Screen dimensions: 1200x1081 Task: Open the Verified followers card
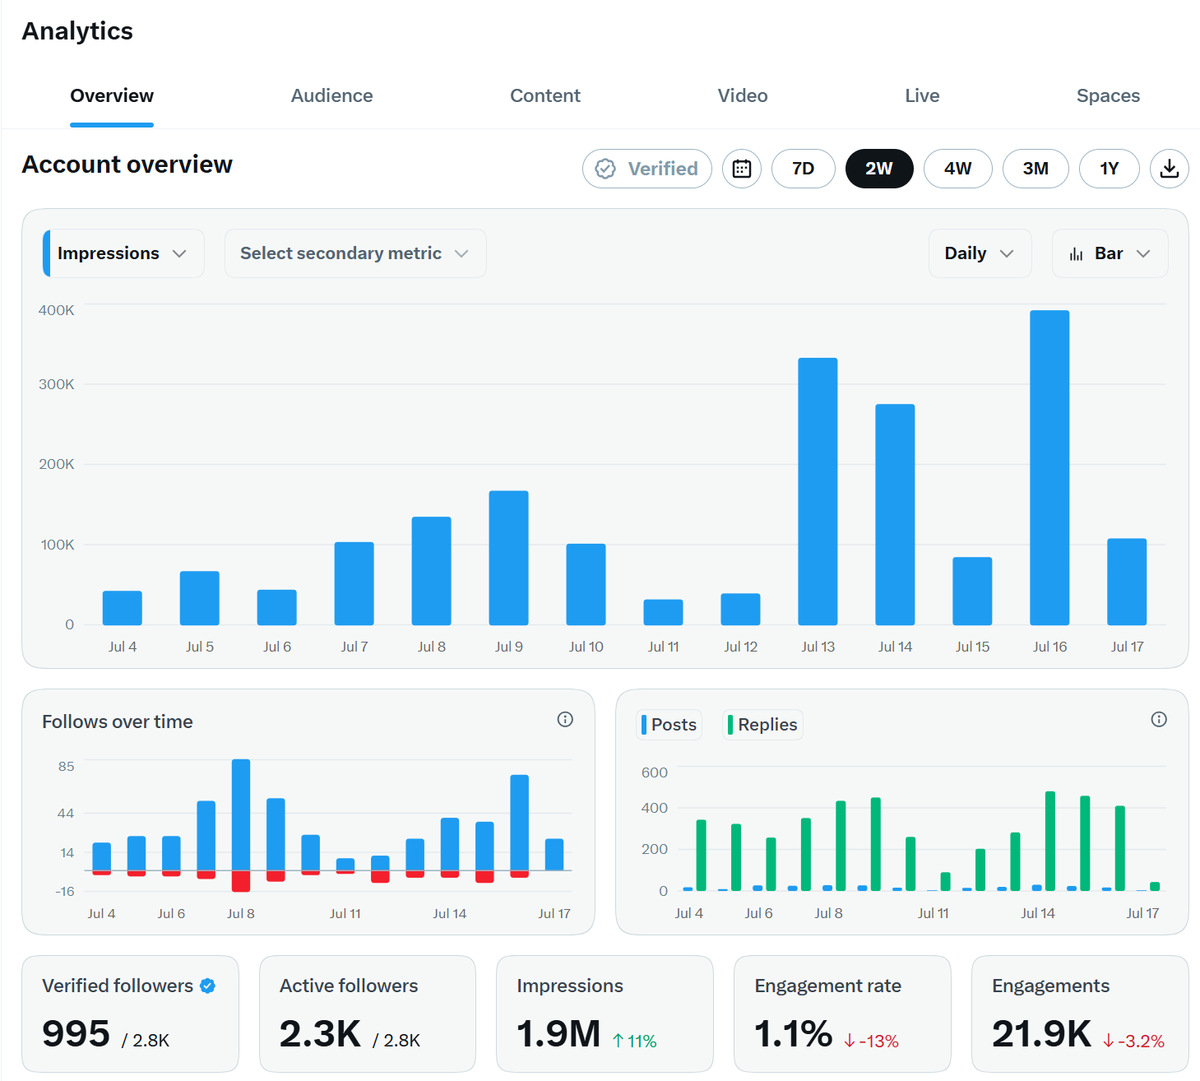130,1014
